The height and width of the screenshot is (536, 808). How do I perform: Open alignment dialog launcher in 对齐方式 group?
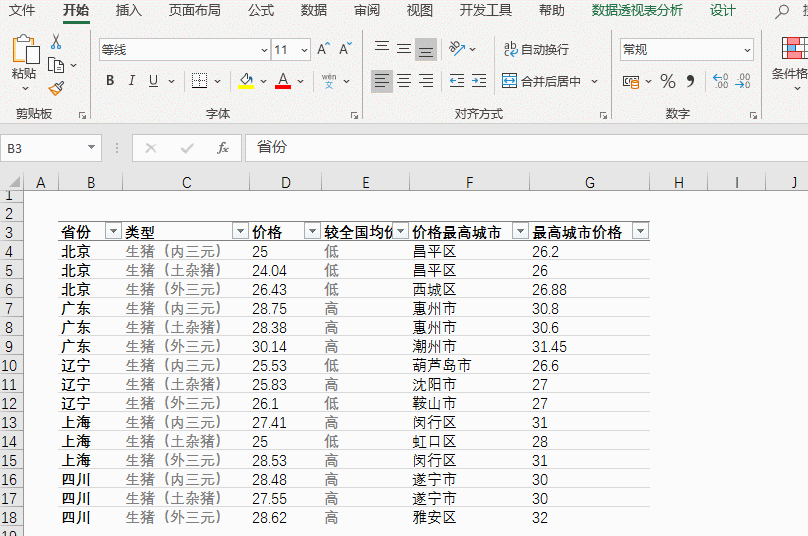coord(603,115)
